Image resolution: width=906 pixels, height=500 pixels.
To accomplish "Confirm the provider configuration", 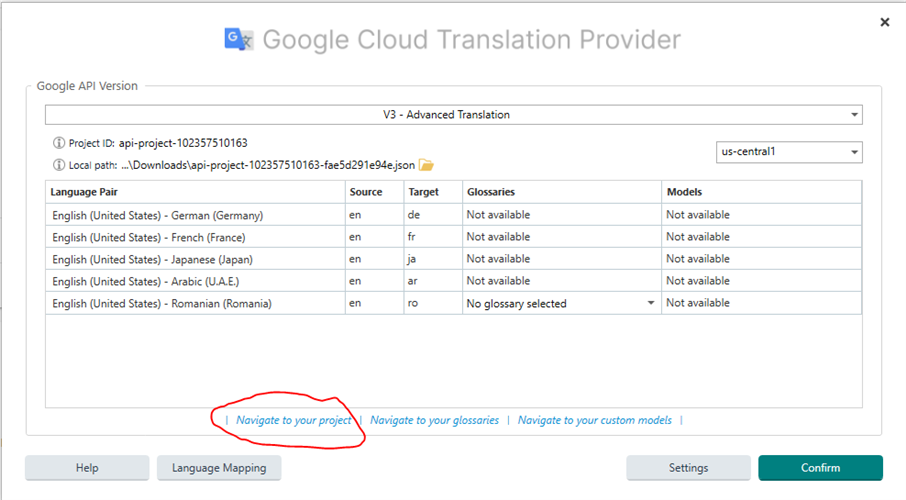I will pos(820,468).
